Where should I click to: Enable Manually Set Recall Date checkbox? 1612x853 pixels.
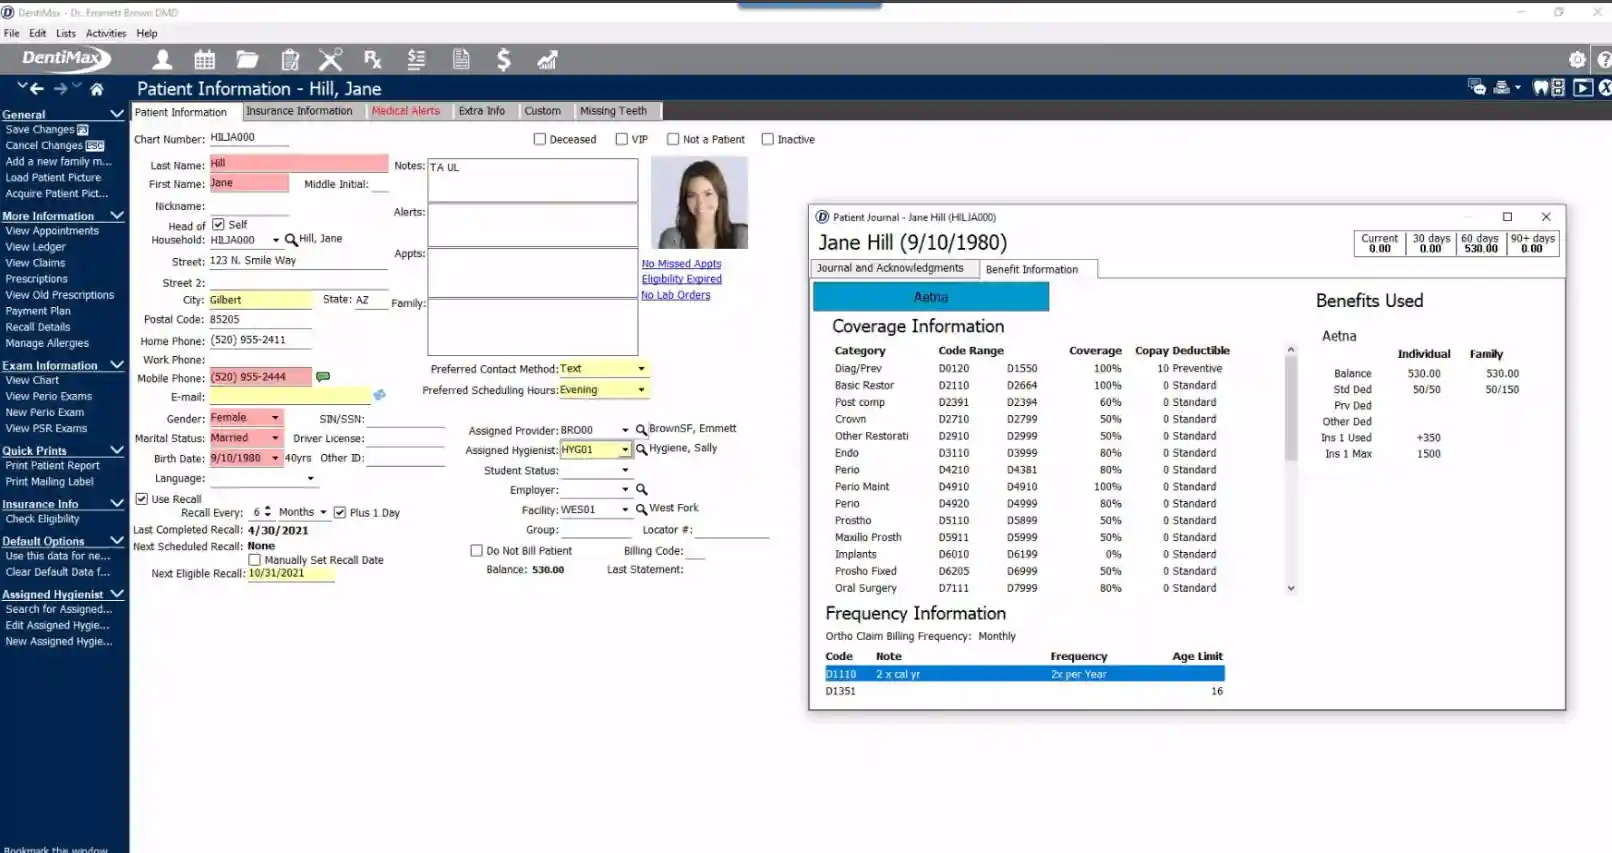254,560
